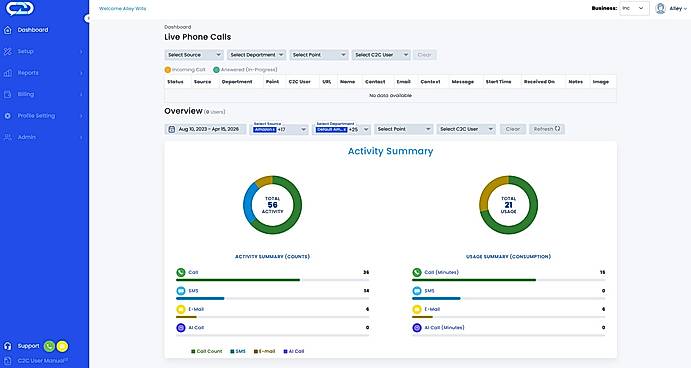Toggle the SMS legend entry in chart
Screen dimensions: 691x368
click(x=238, y=351)
